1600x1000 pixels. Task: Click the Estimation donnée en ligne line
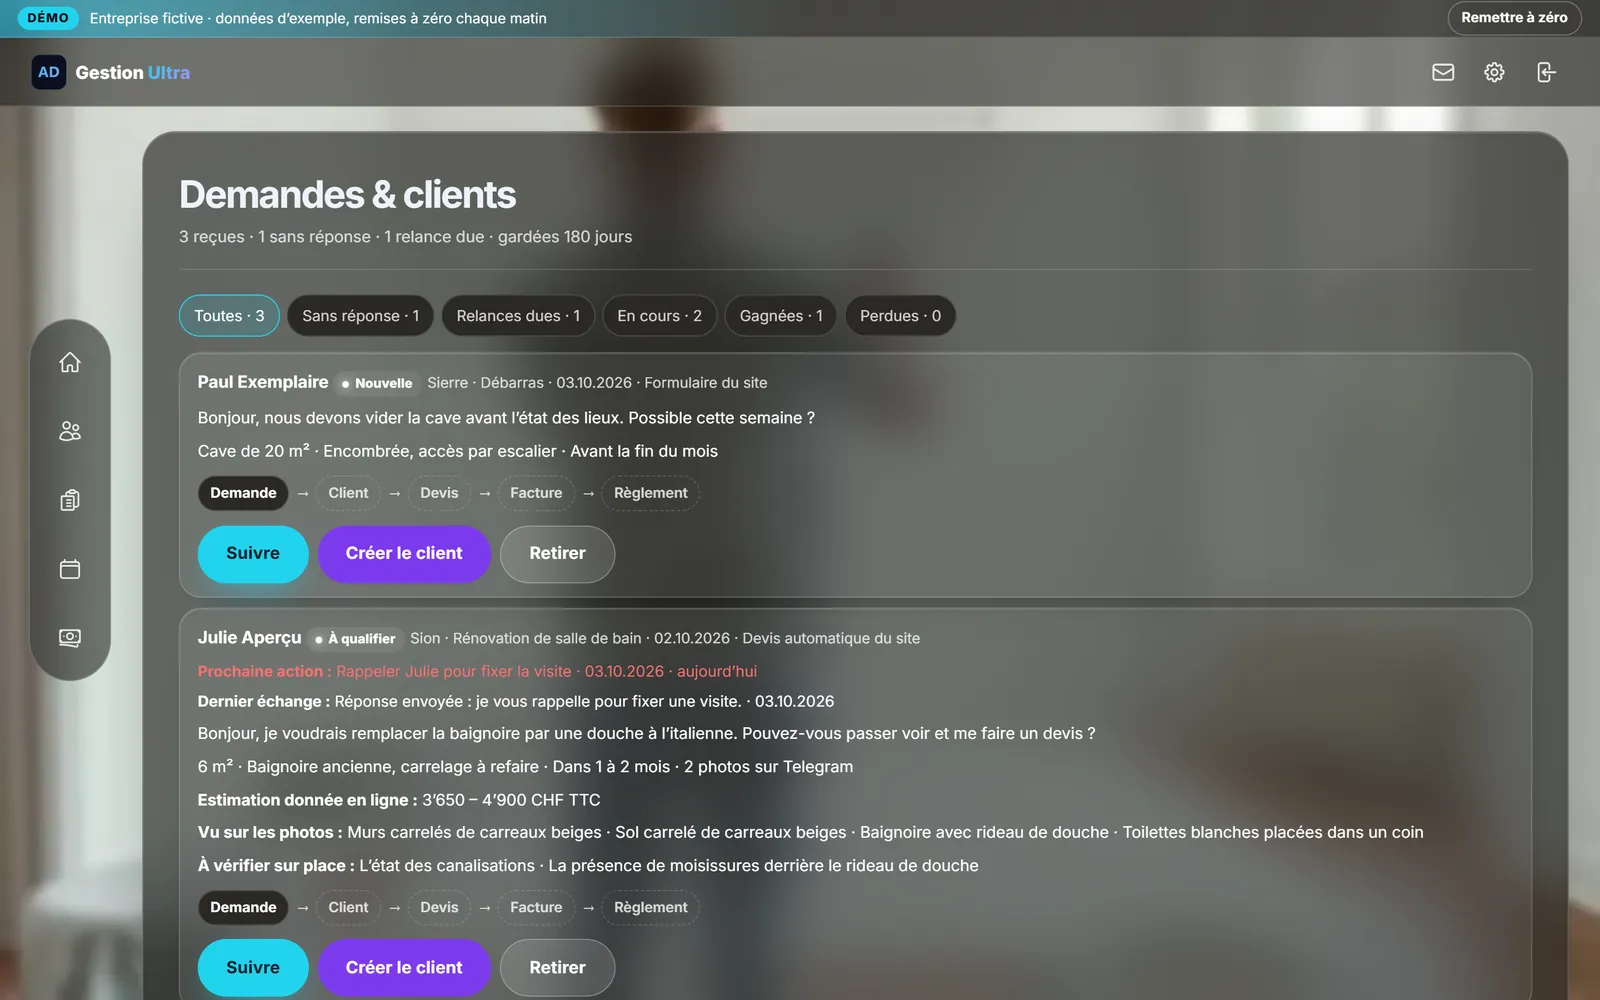399,800
